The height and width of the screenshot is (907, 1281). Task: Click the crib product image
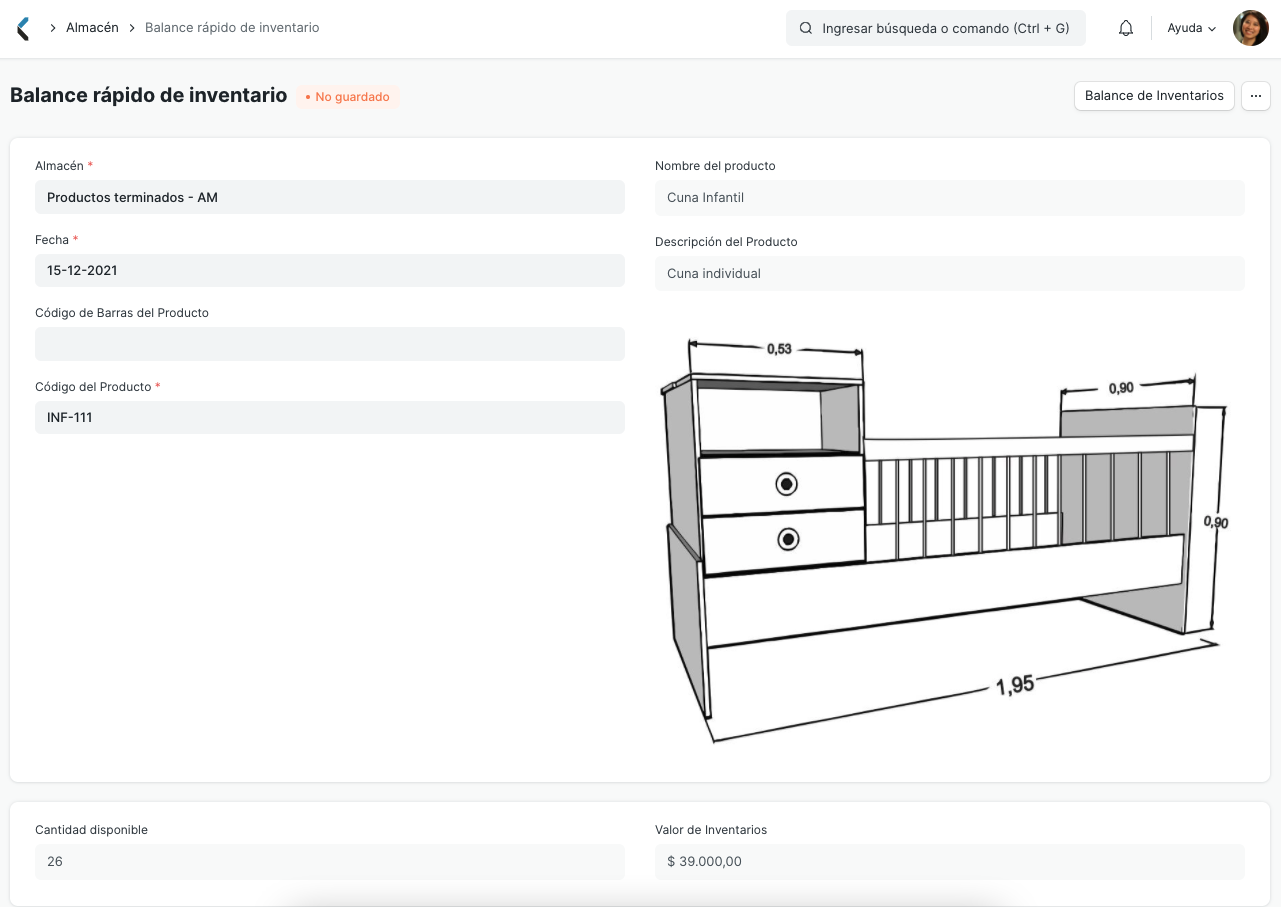point(942,540)
